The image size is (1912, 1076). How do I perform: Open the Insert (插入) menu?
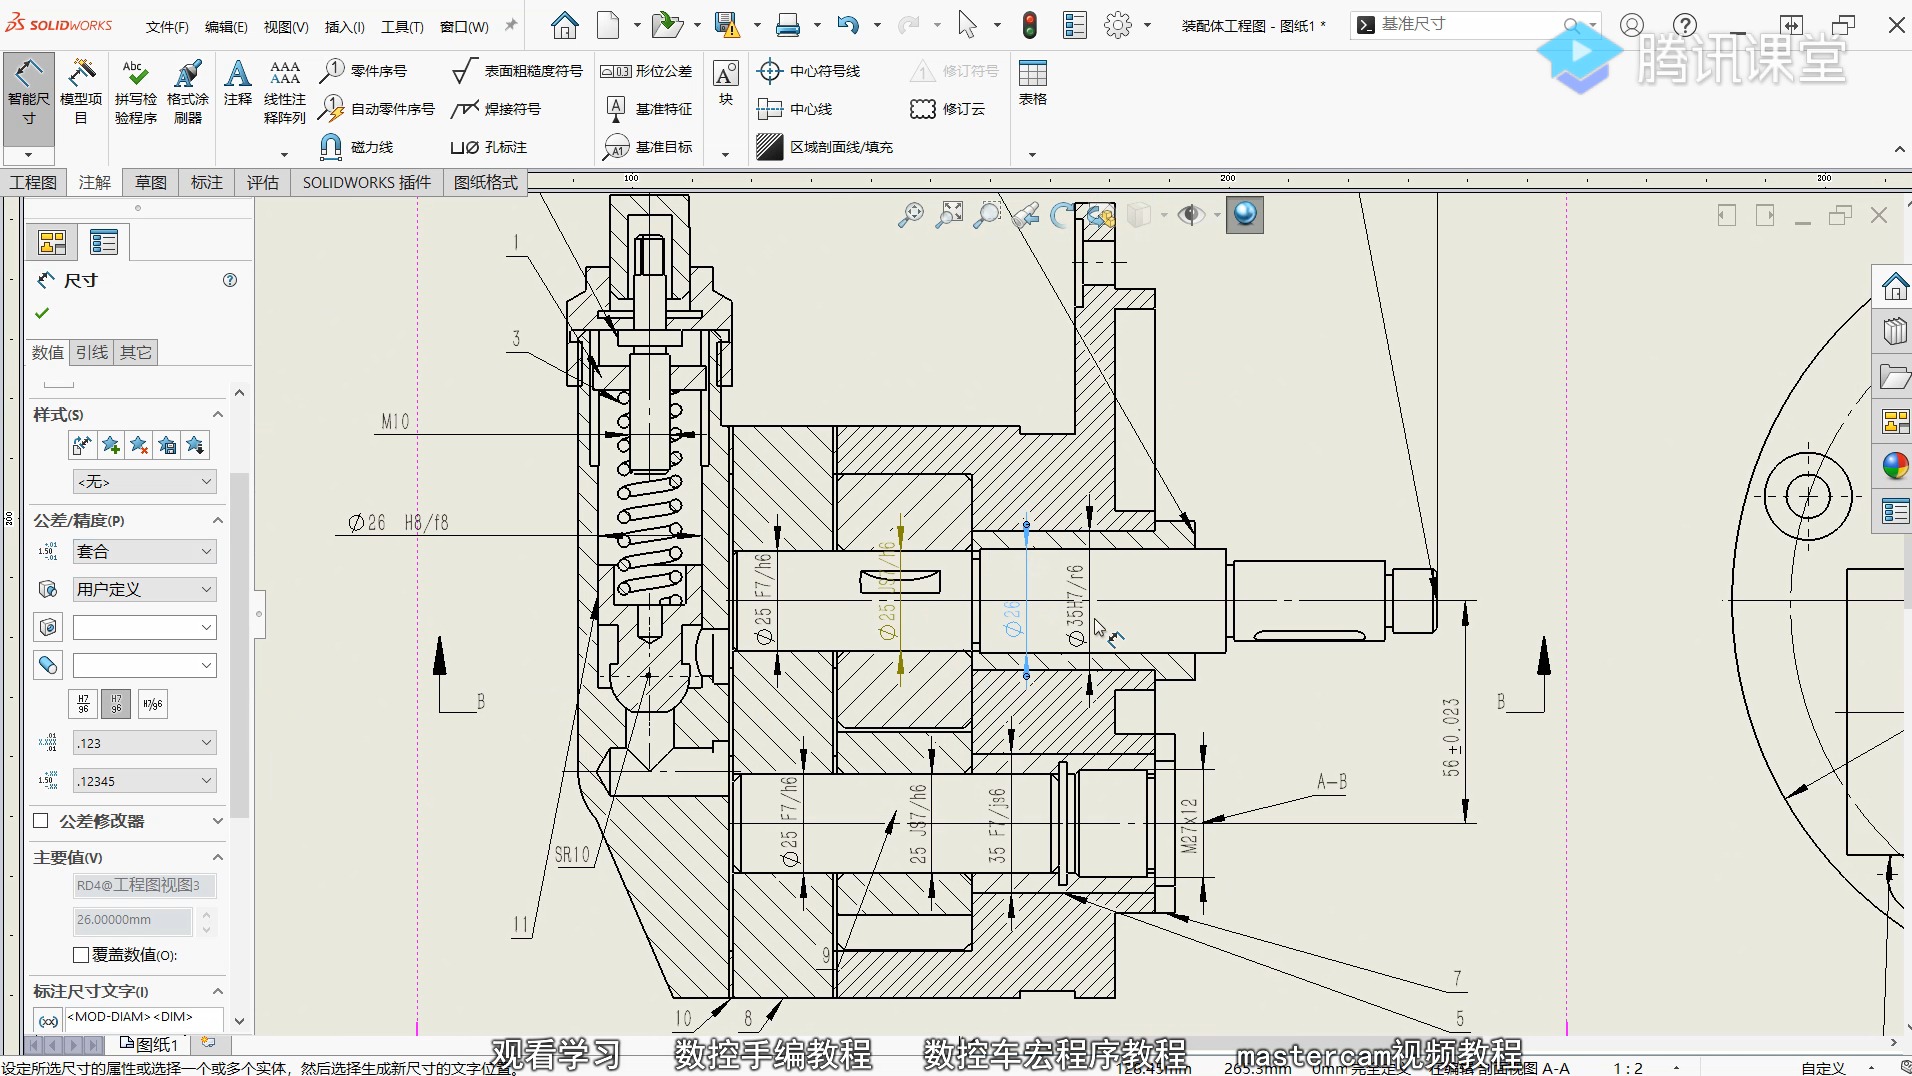(344, 27)
